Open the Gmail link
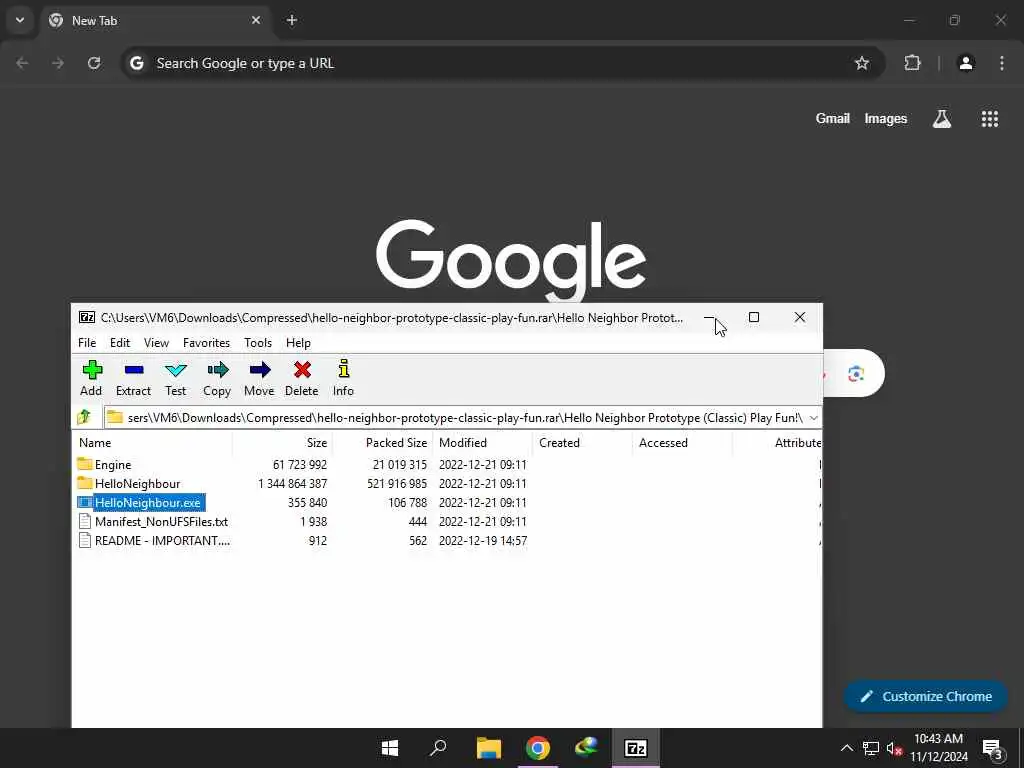This screenshot has height=768, width=1024. 833,119
